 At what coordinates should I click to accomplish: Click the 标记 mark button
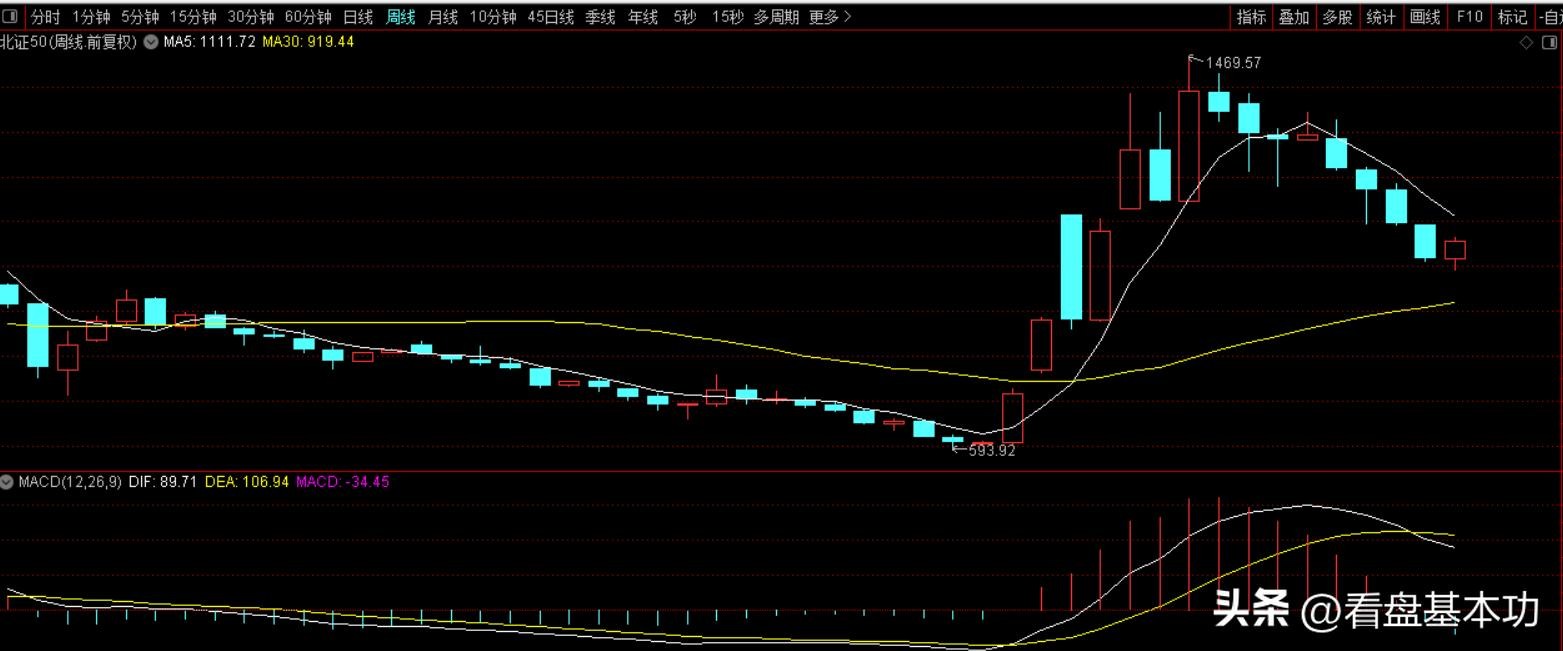1512,17
